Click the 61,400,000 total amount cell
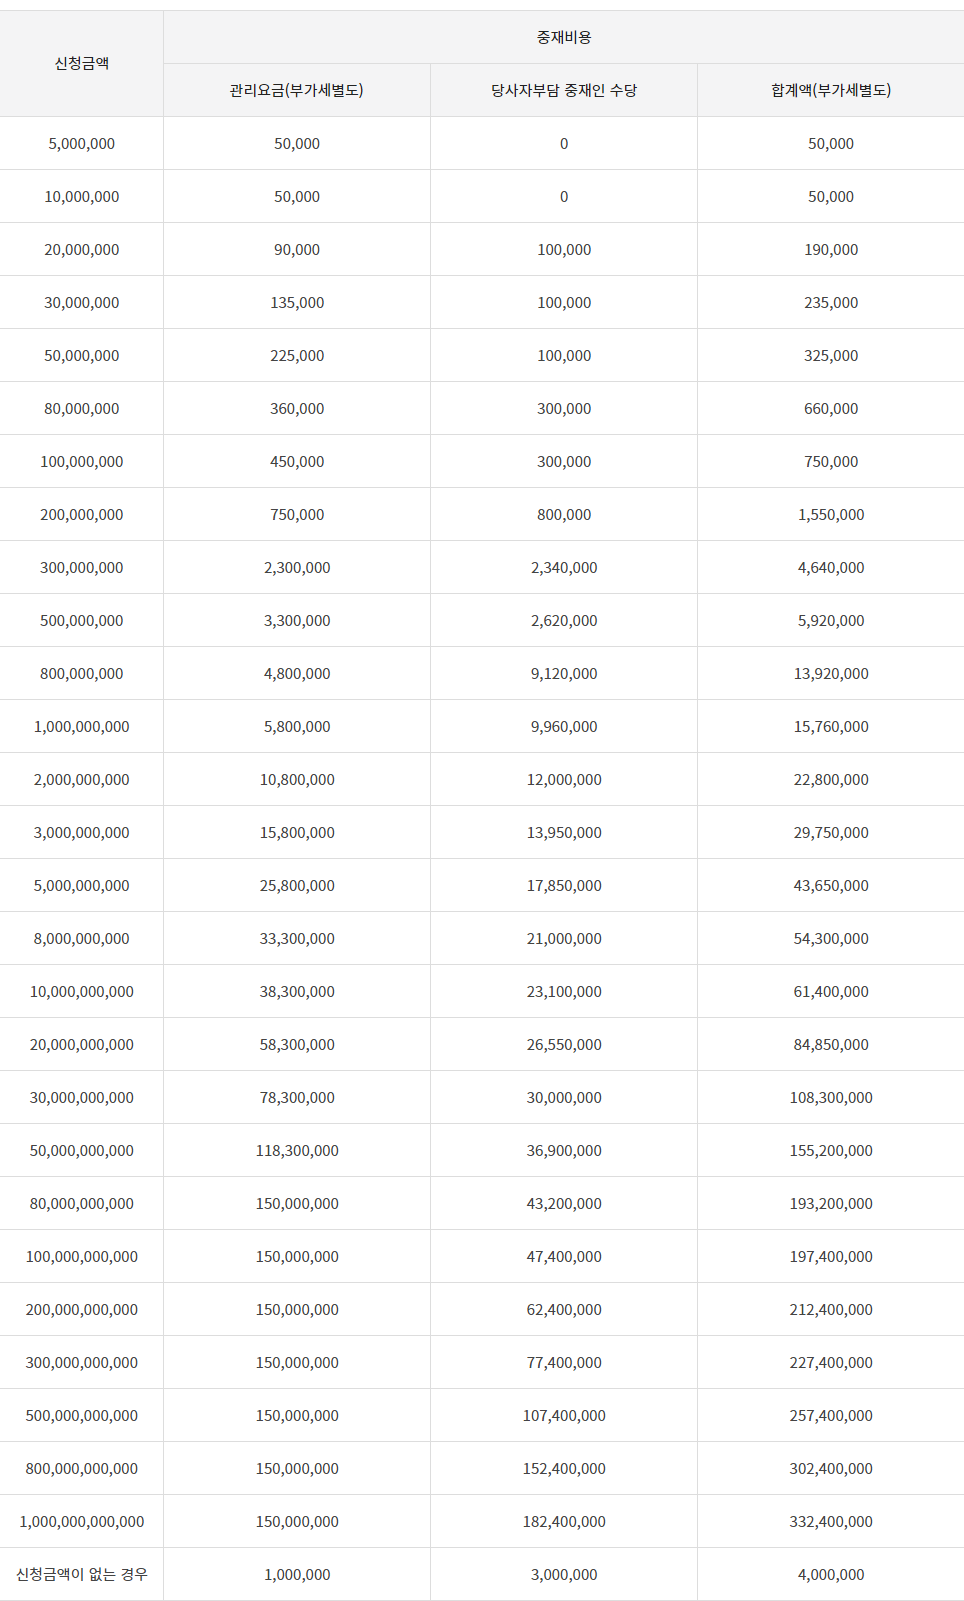 (x=831, y=991)
